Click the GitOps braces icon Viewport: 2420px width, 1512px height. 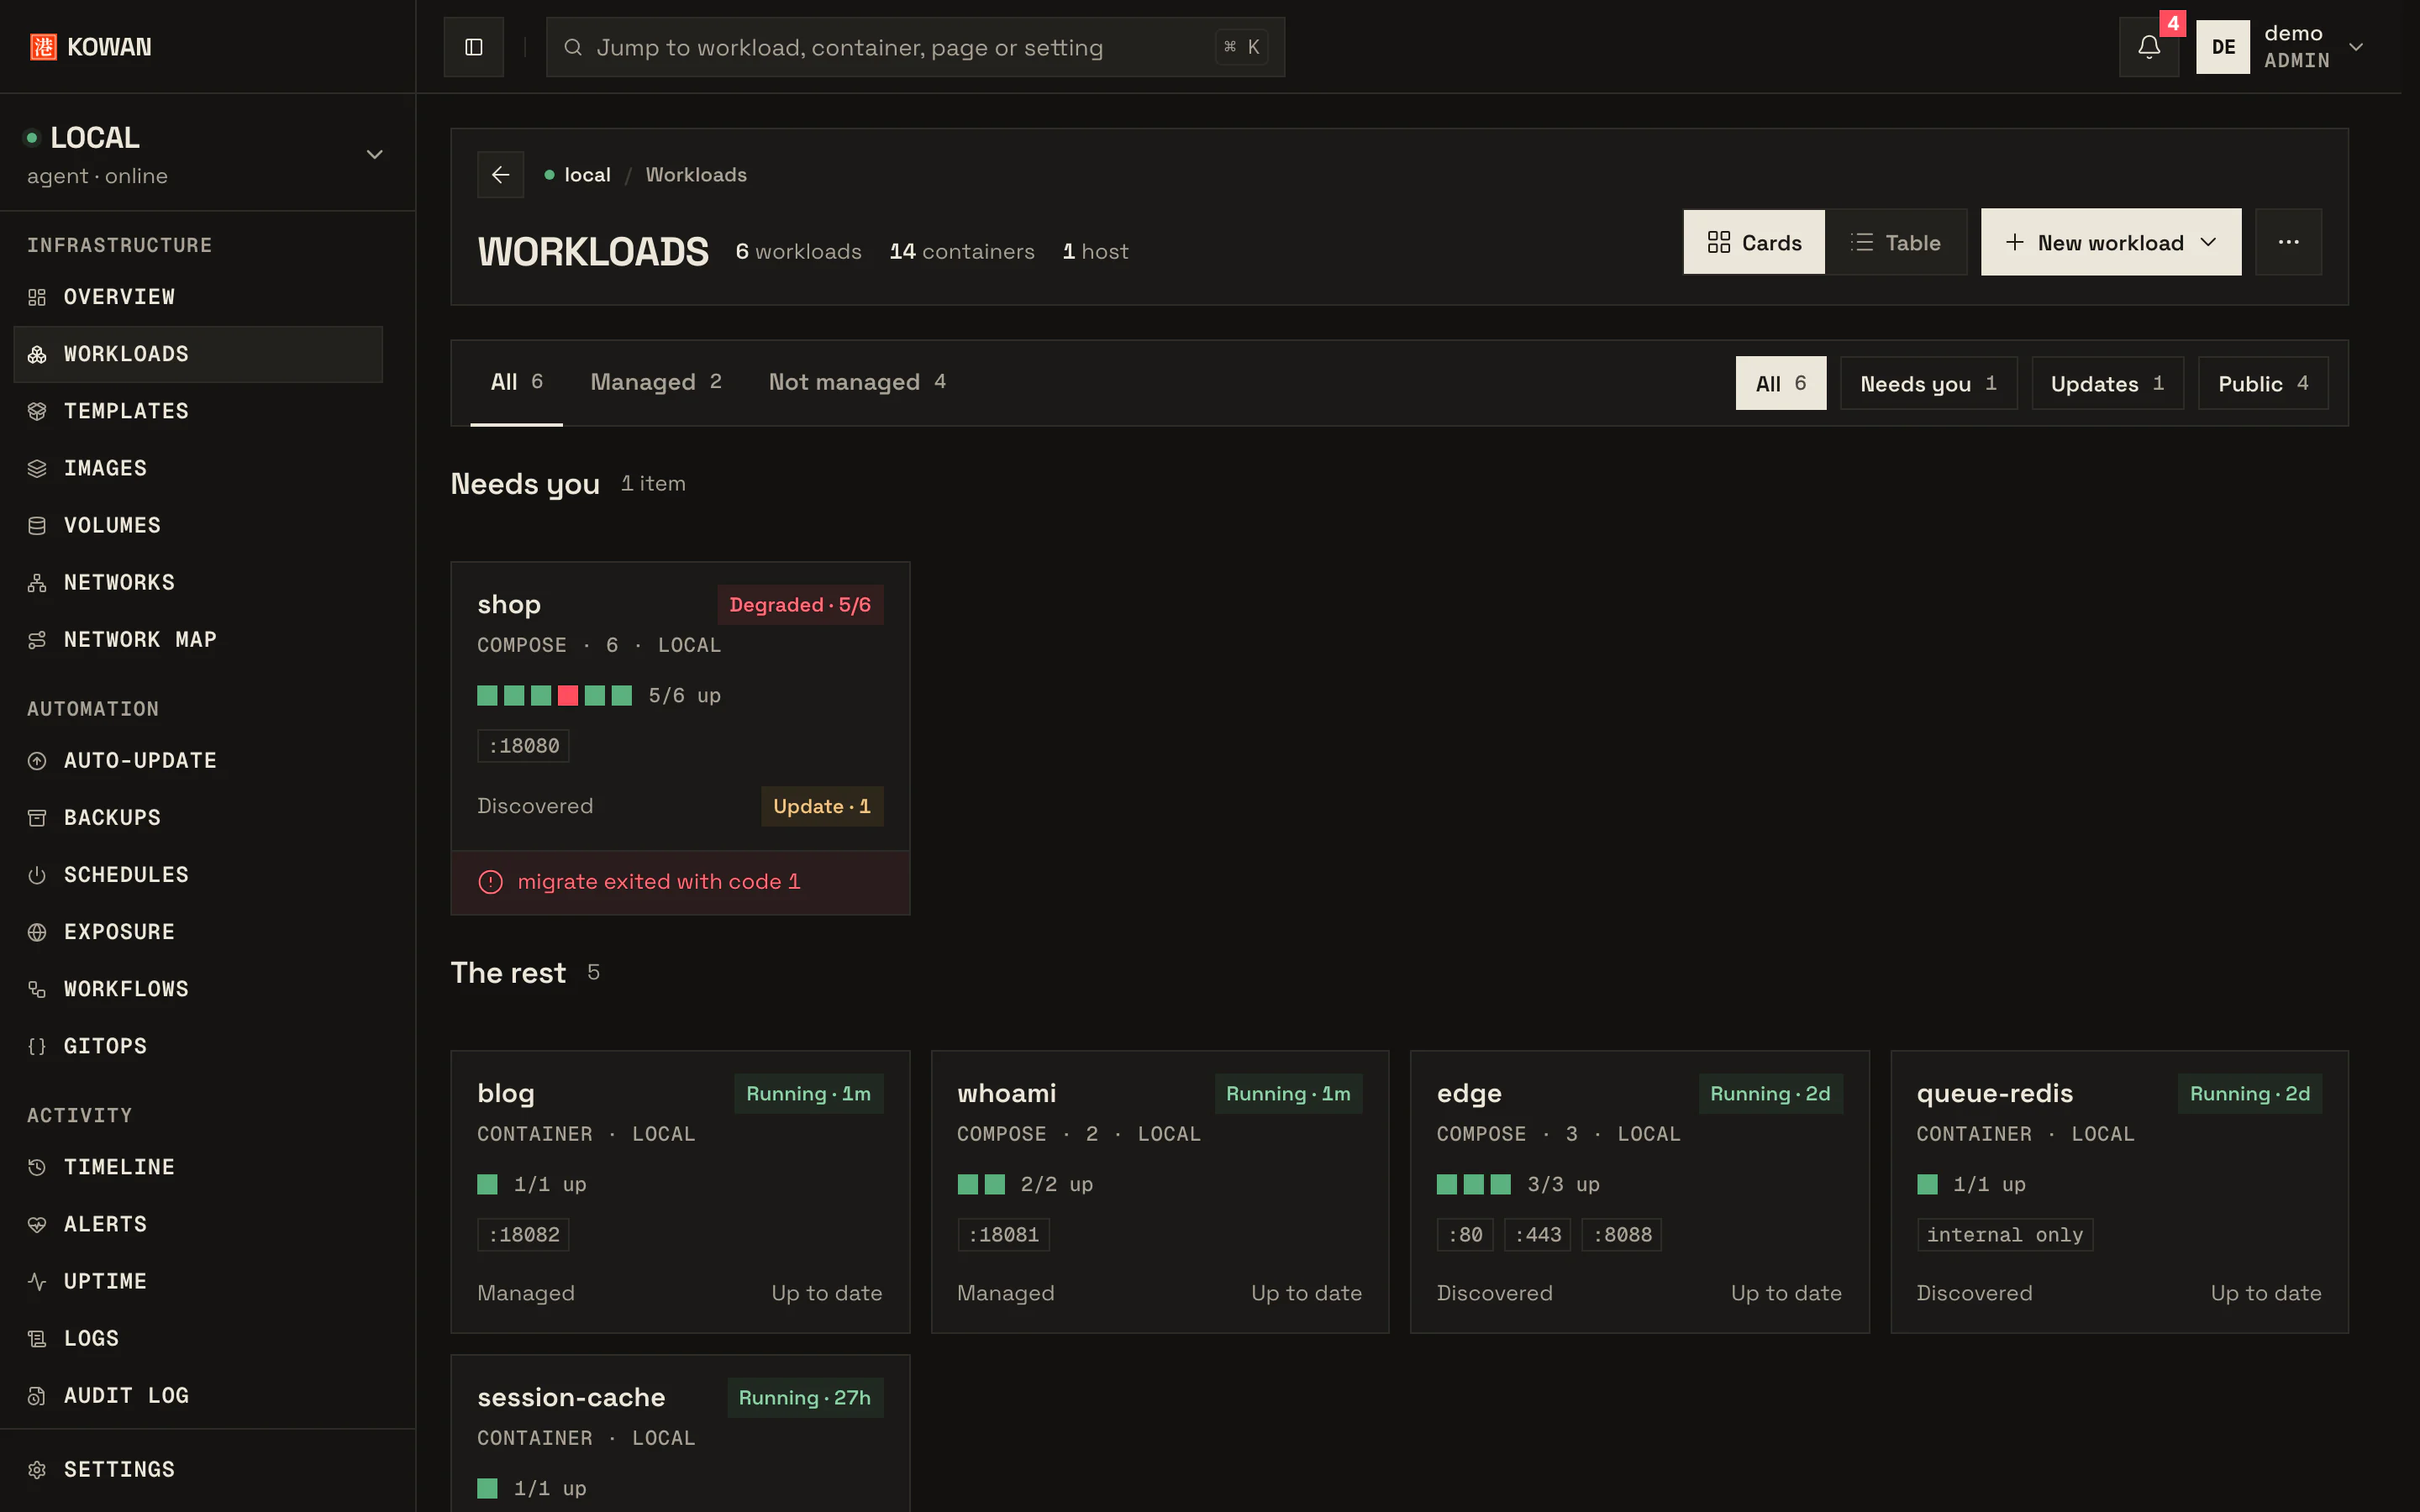coord(37,1045)
